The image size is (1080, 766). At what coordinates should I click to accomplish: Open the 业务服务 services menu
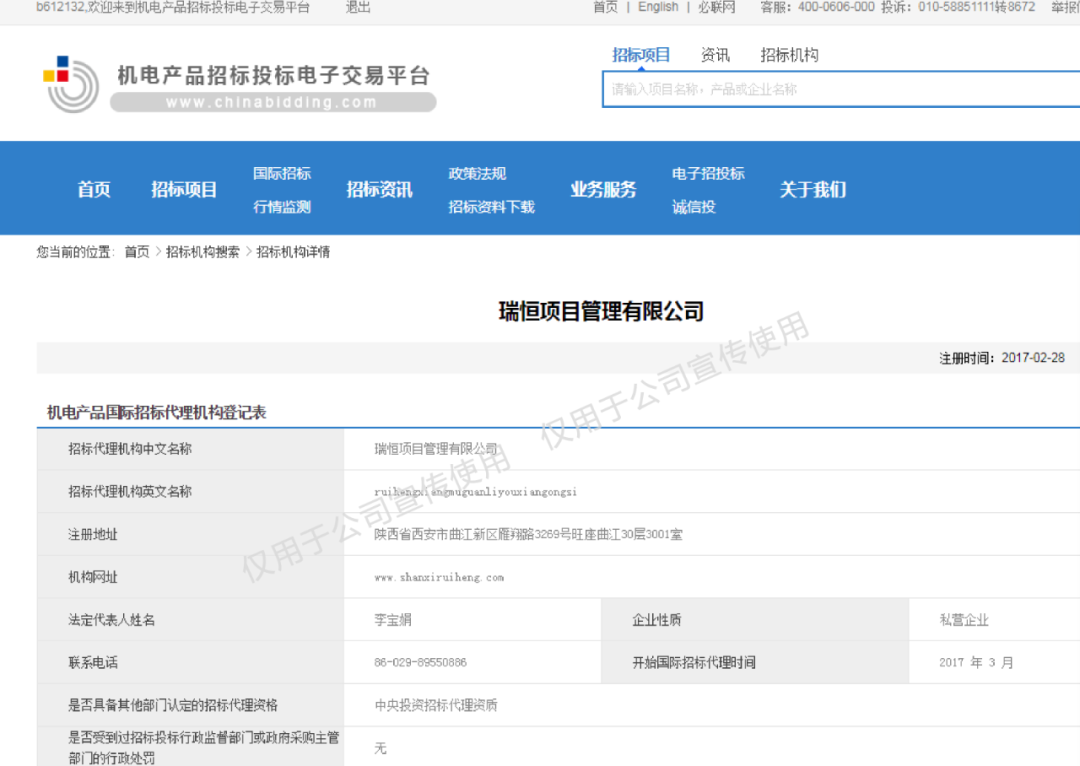pyautogui.click(x=603, y=188)
